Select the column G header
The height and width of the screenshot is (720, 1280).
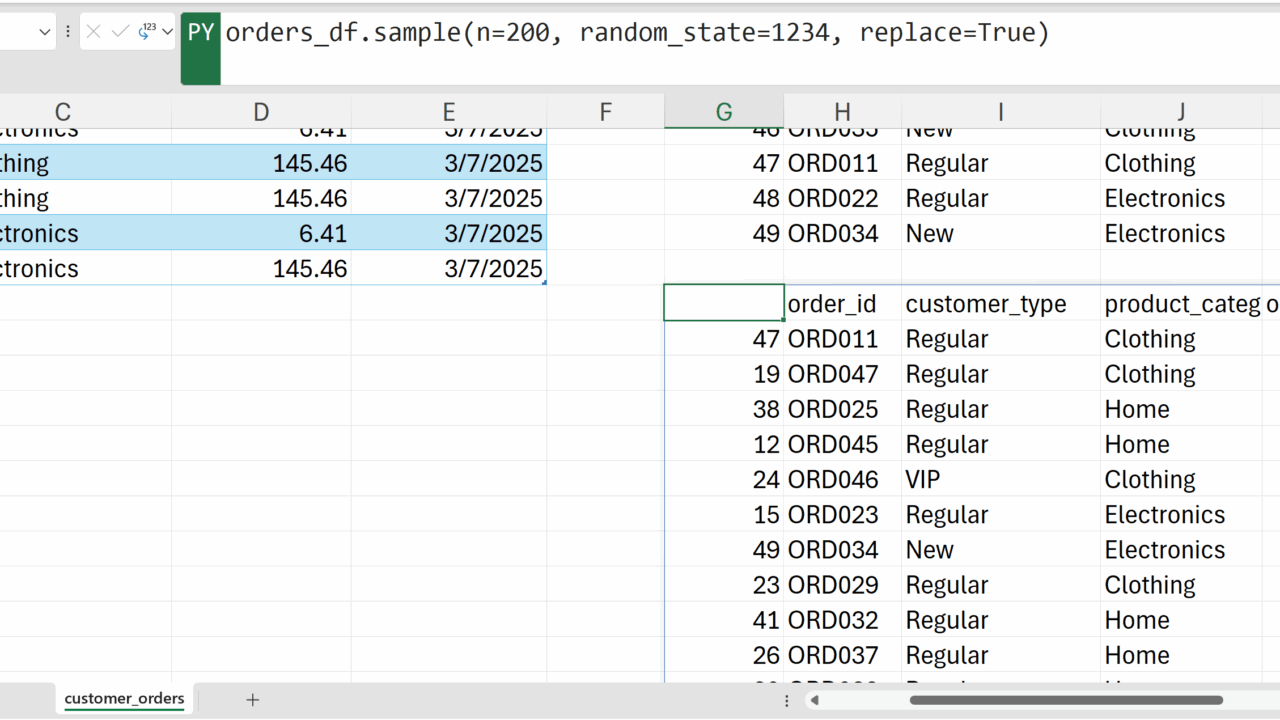pos(724,112)
